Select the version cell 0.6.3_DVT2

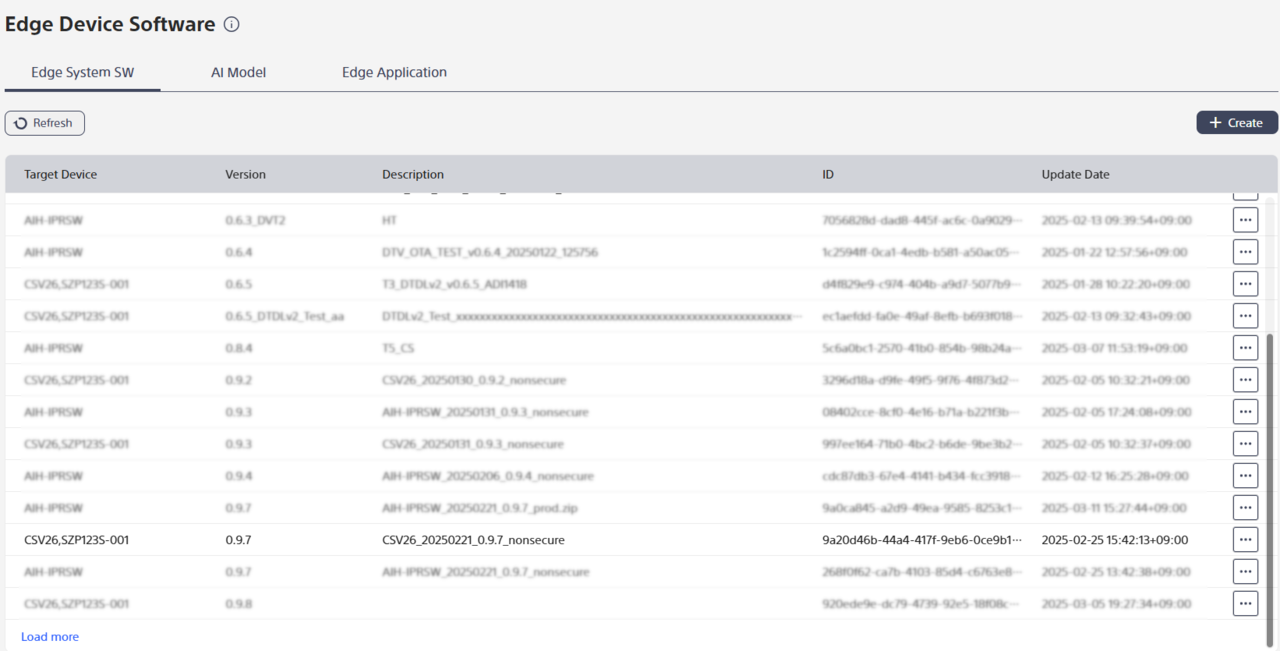pos(255,220)
